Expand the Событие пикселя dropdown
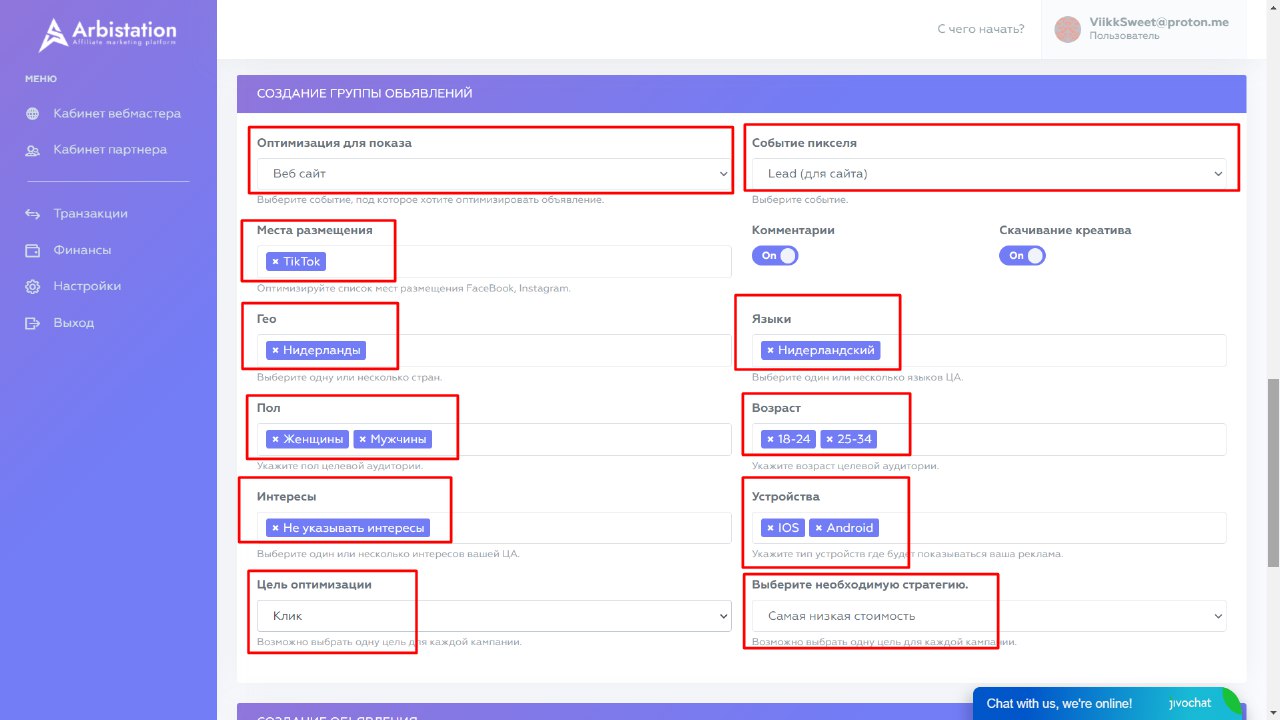The image size is (1280, 720). (x=989, y=174)
